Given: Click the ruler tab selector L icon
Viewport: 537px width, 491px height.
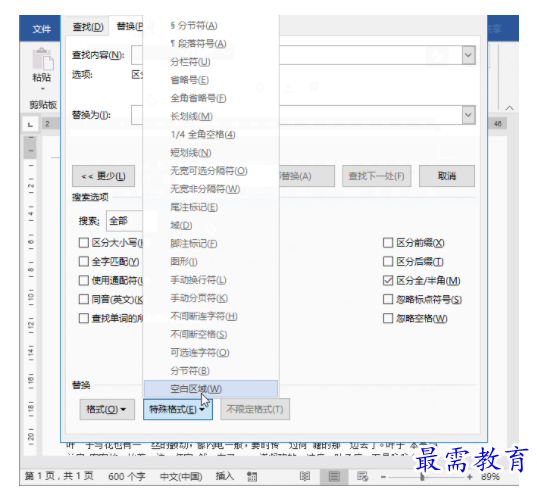Looking at the screenshot, I should pyautogui.click(x=30, y=124).
